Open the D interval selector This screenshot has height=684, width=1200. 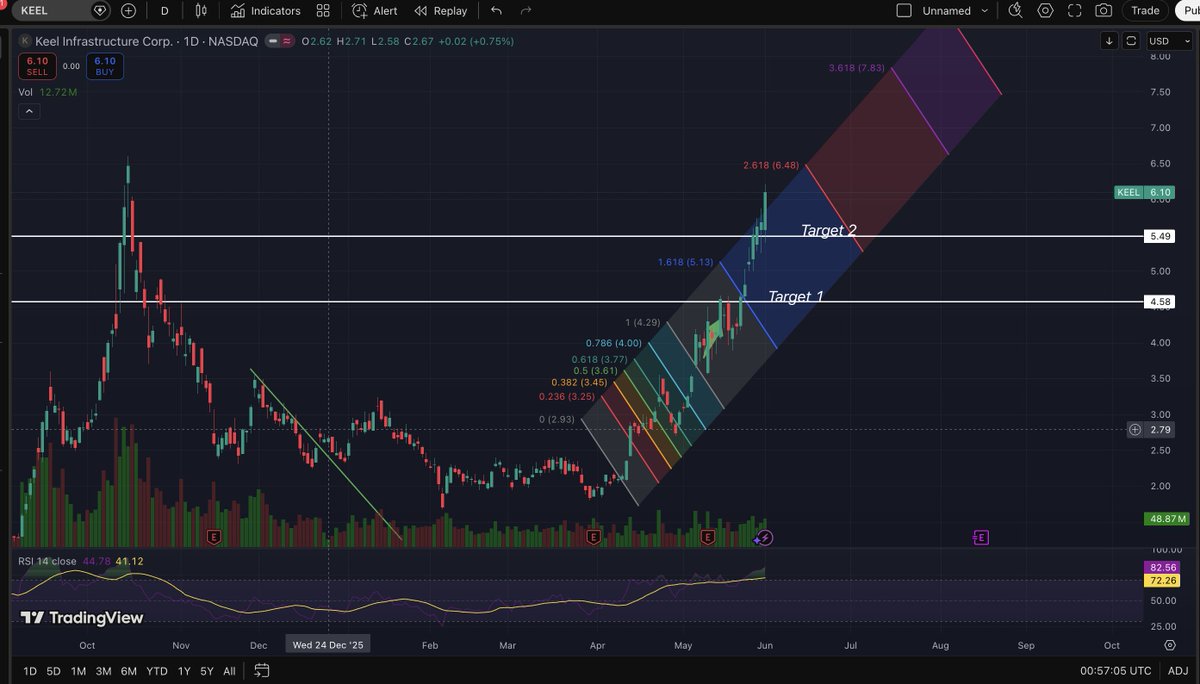(x=164, y=11)
